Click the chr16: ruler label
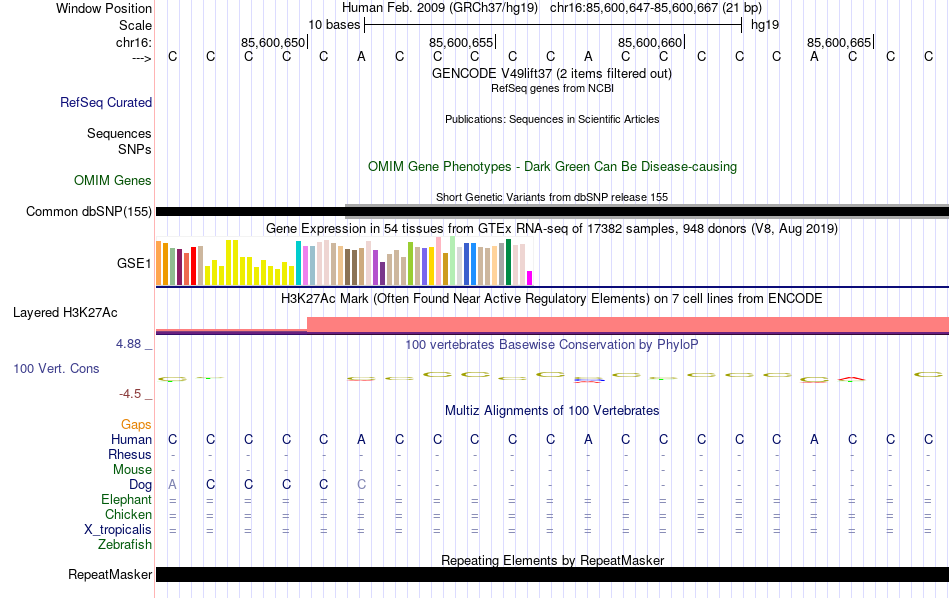Image resolution: width=950 pixels, height=598 pixels. tap(133, 42)
